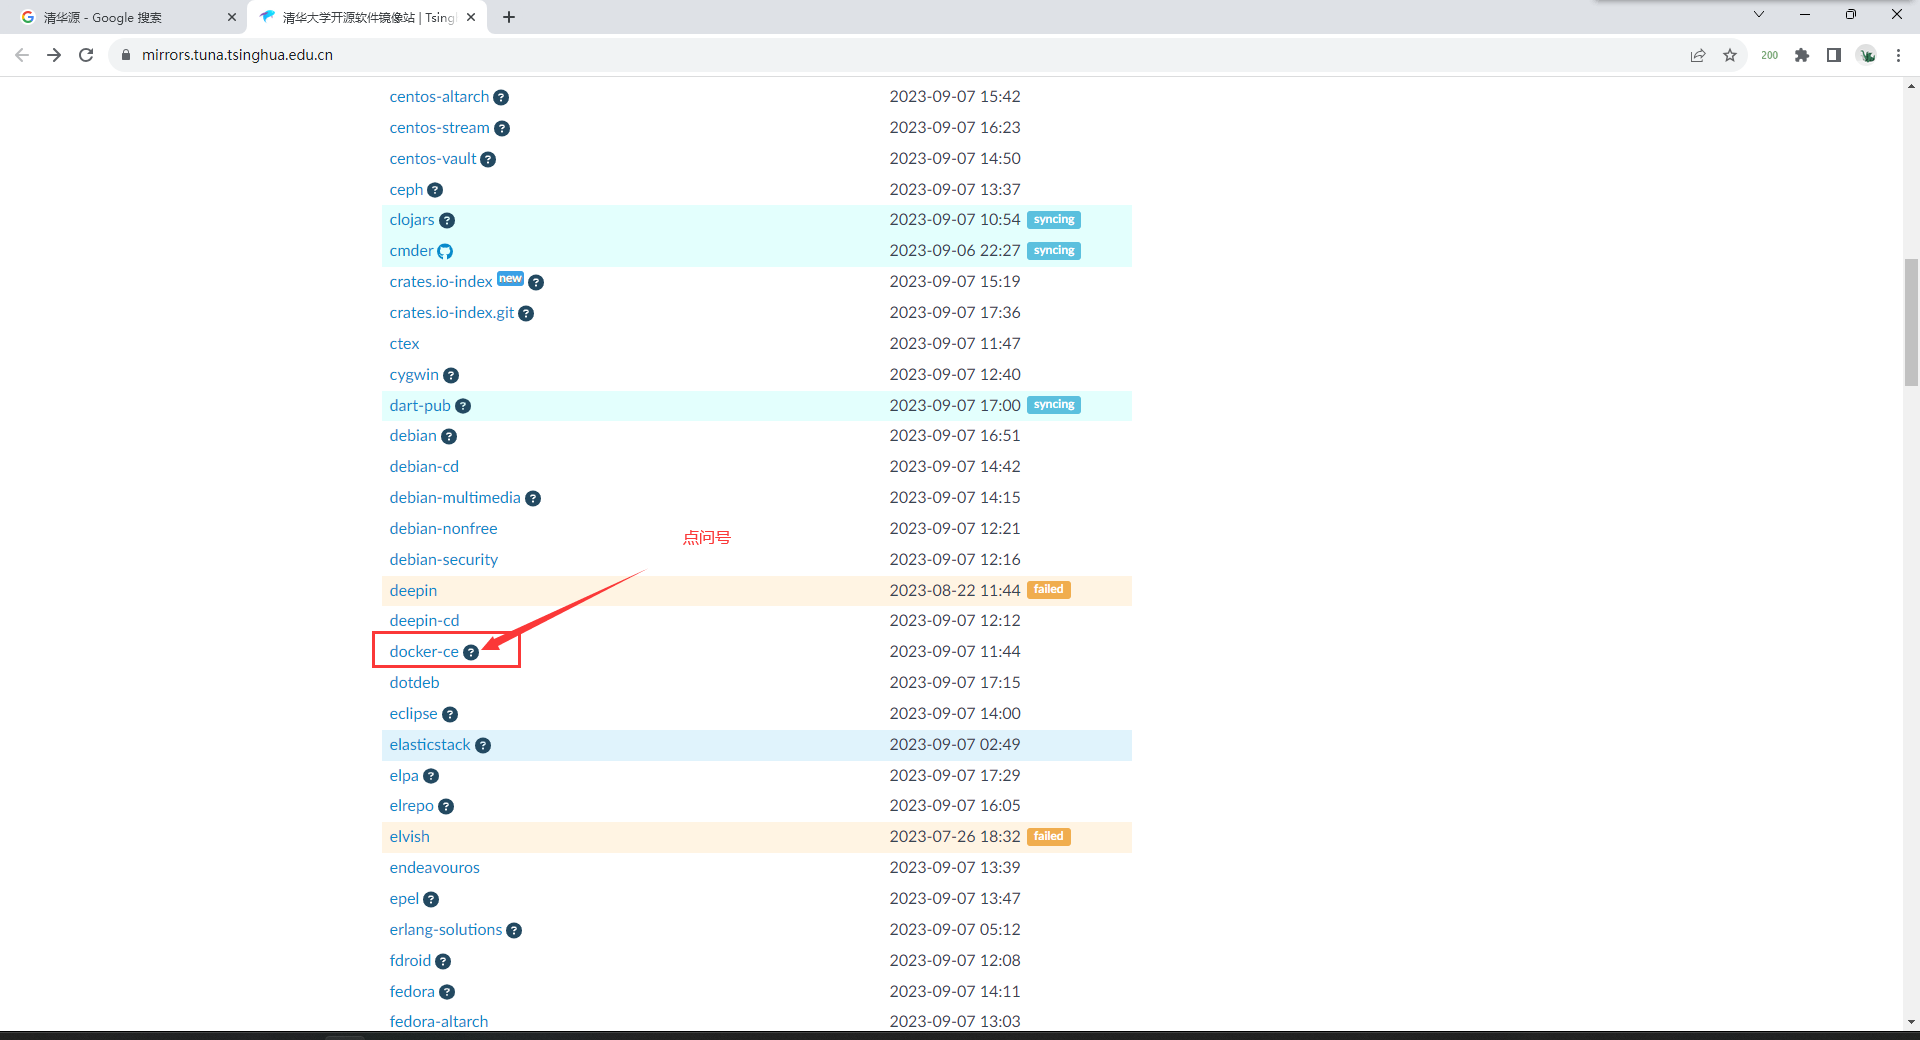Click the question mark next to fedora
The height and width of the screenshot is (1040, 1920).
pyautogui.click(x=447, y=993)
